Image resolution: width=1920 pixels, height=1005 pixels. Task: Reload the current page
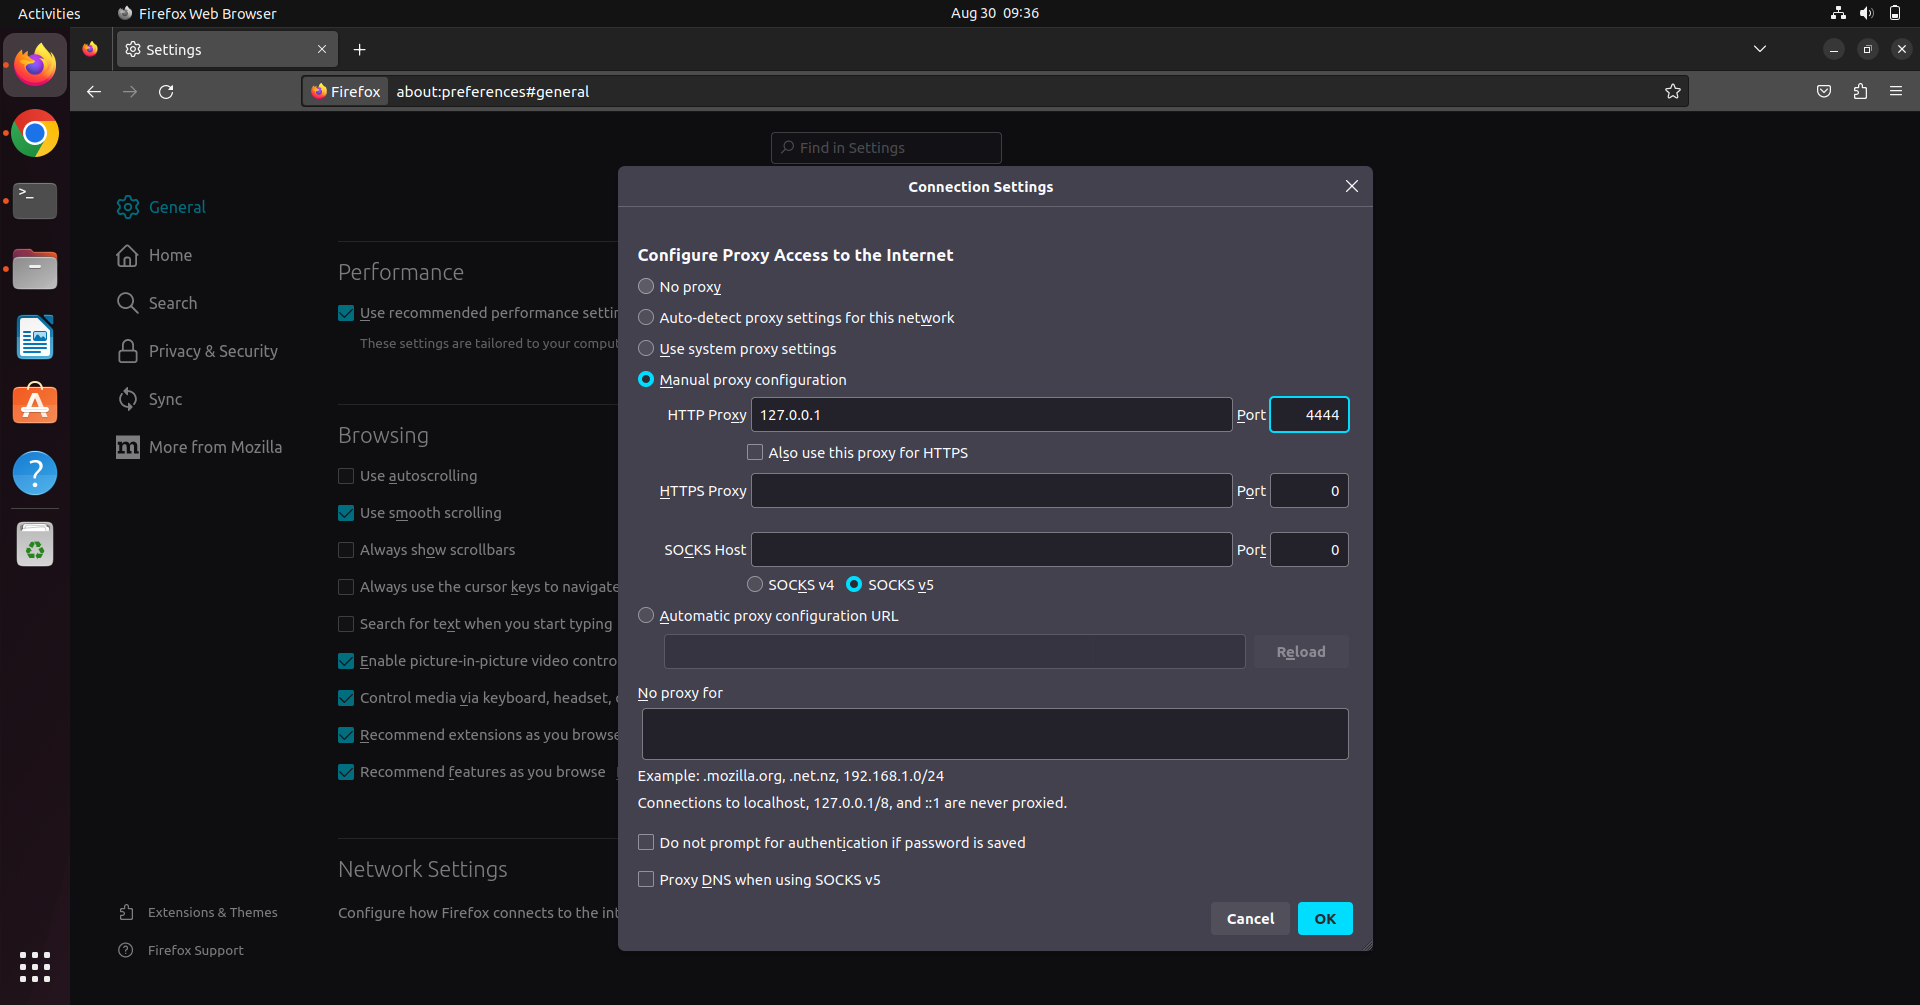point(166,91)
